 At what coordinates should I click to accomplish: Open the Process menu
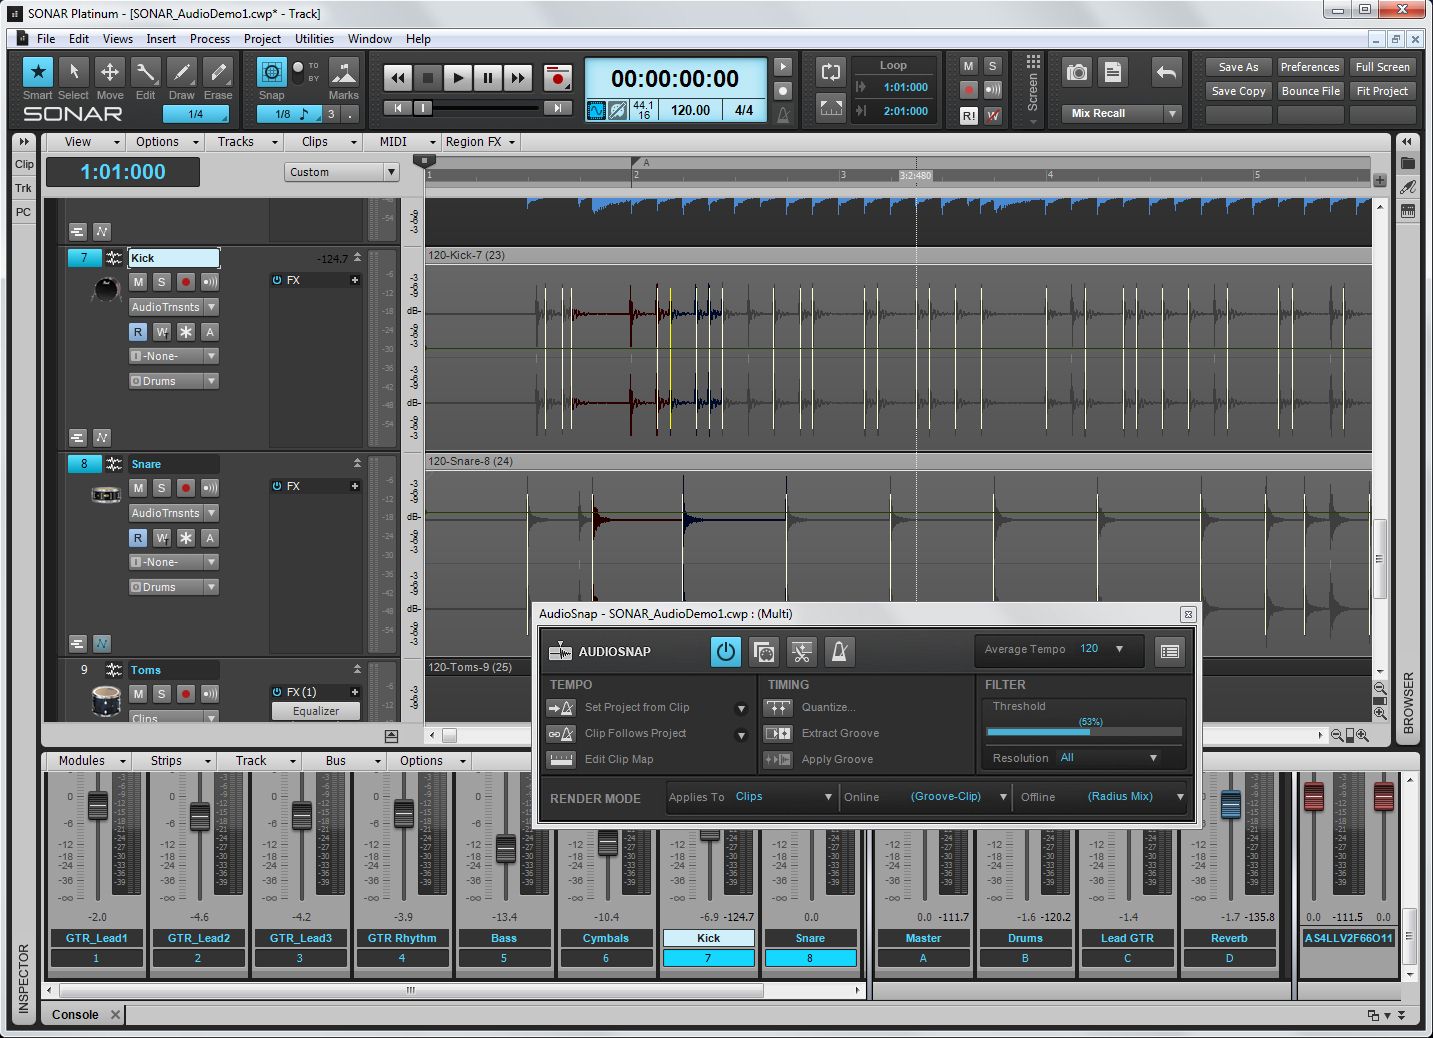coord(210,39)
